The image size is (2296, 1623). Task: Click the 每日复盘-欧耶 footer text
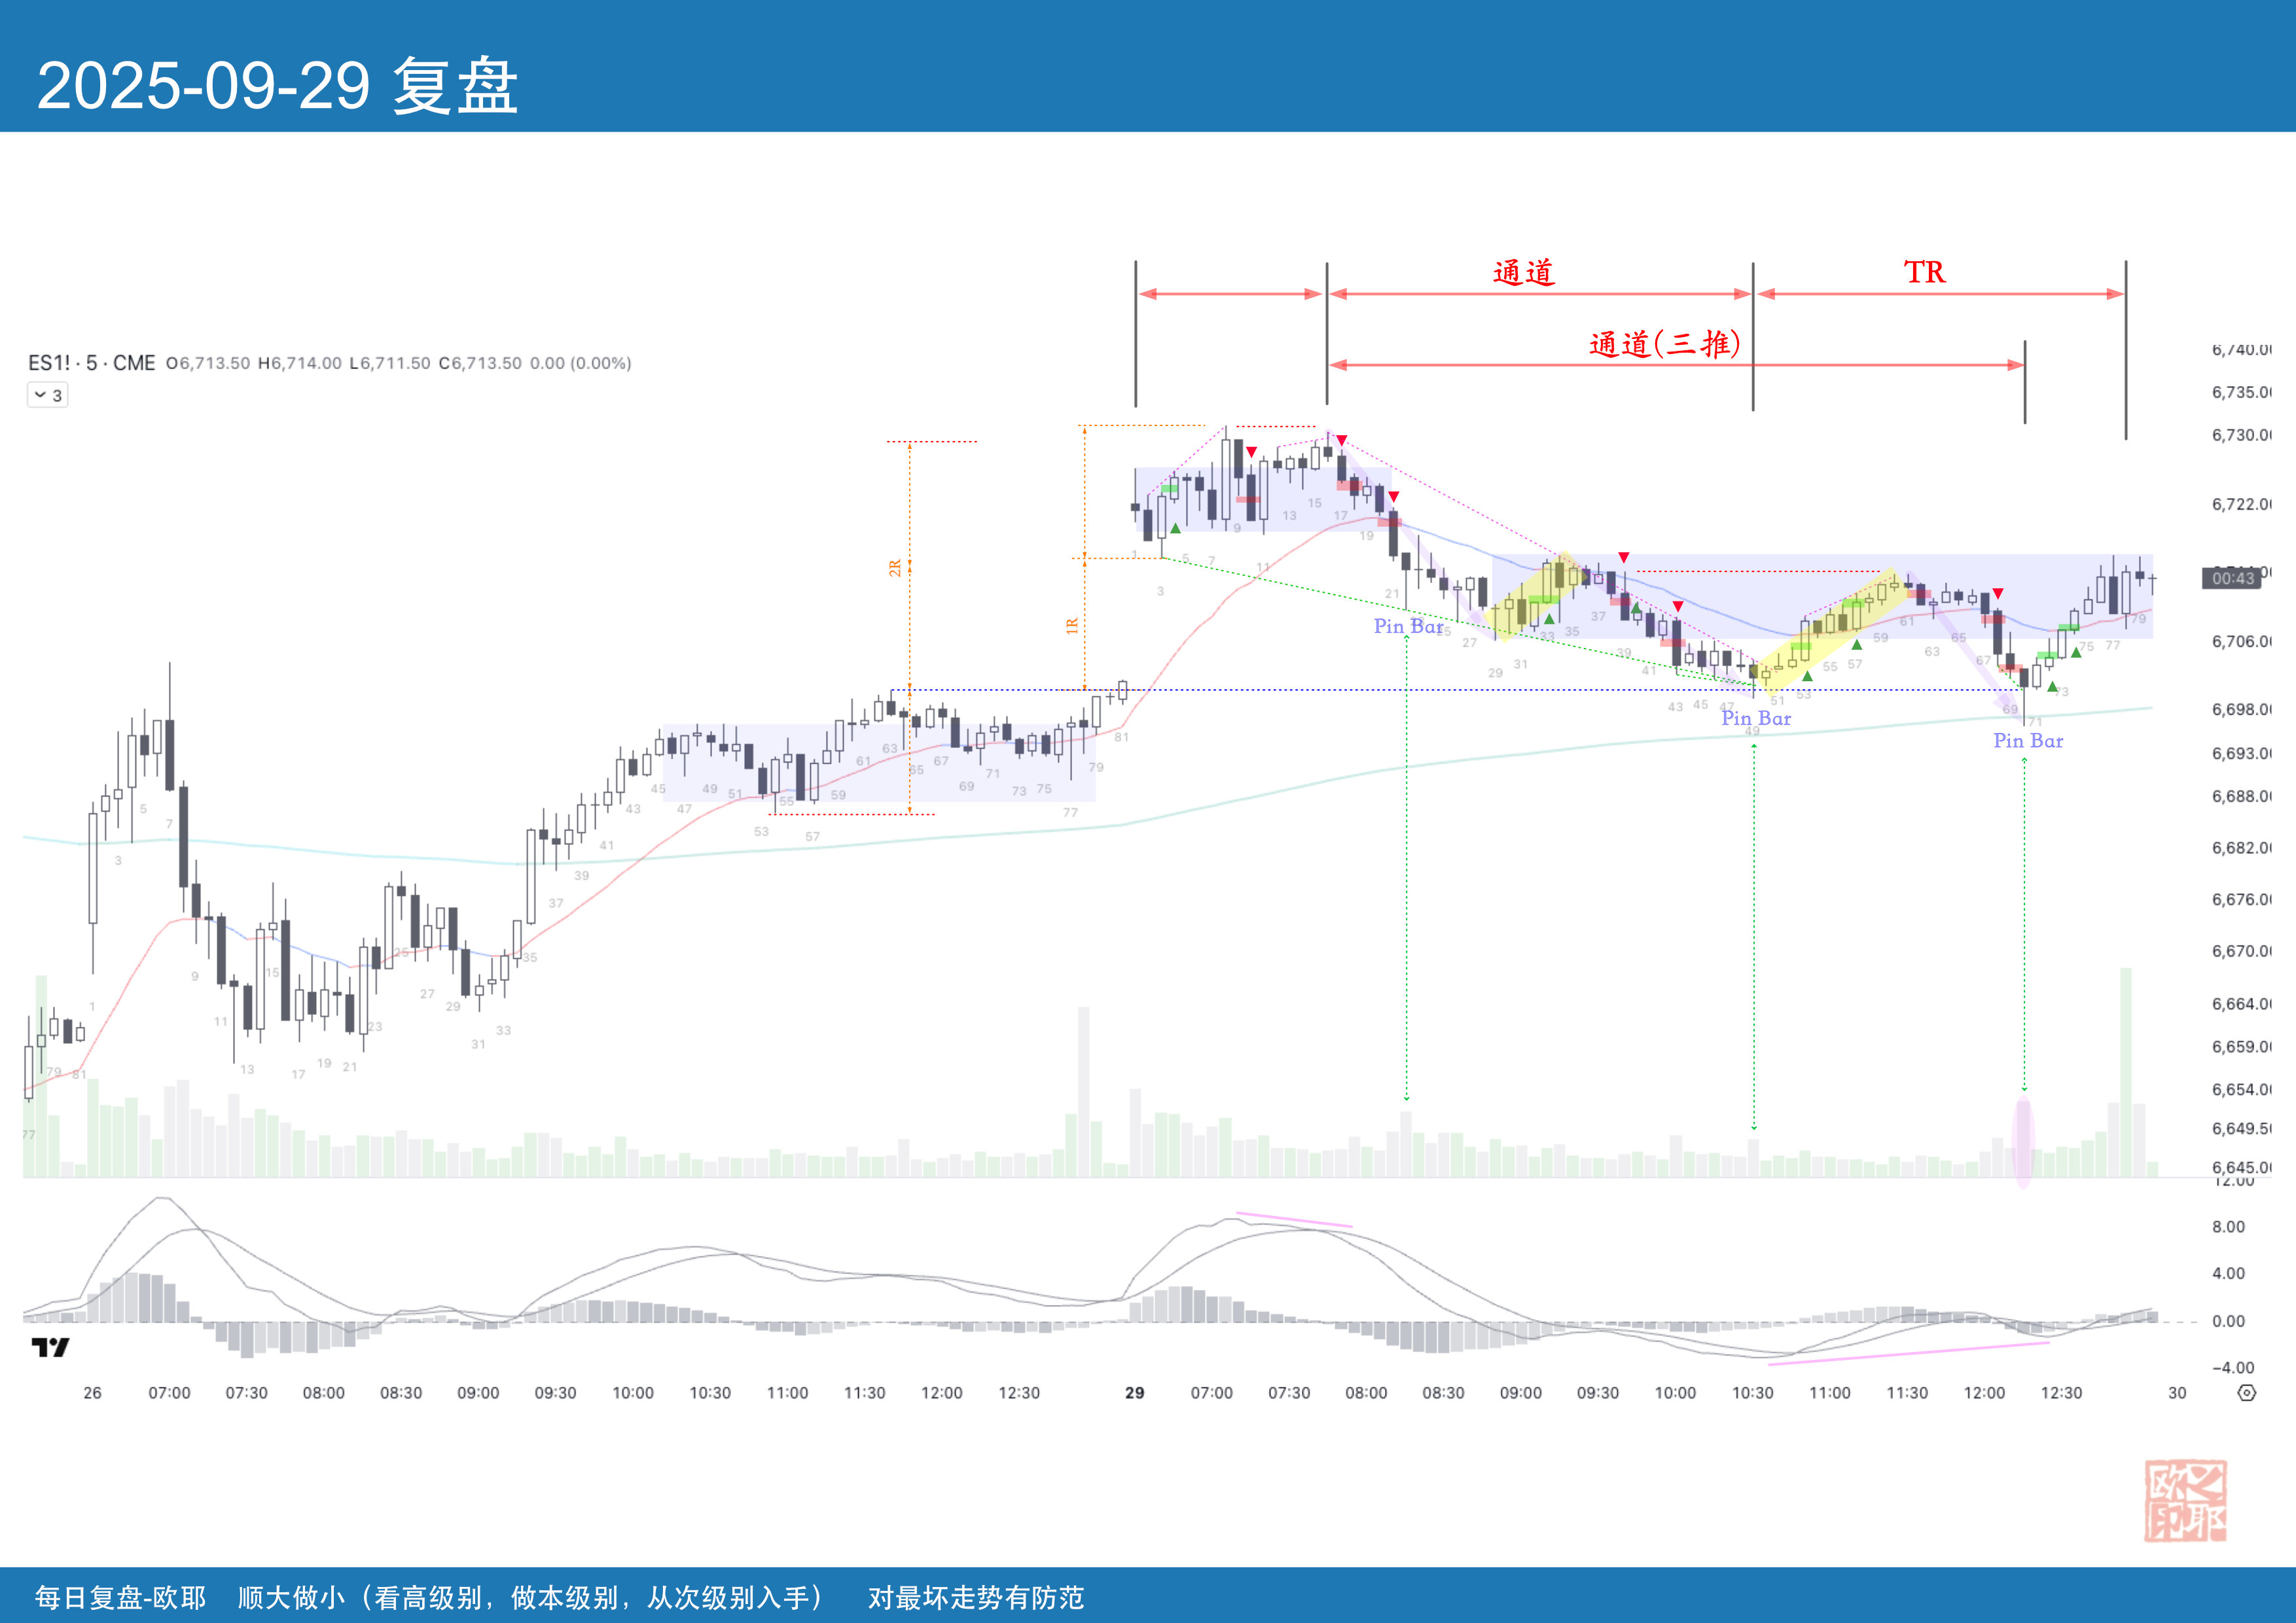120,1597
